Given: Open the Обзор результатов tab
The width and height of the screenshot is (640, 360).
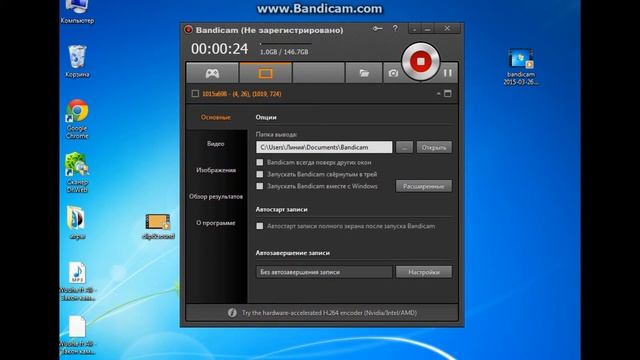Looking at the screenshot, I should coord(216,197).
